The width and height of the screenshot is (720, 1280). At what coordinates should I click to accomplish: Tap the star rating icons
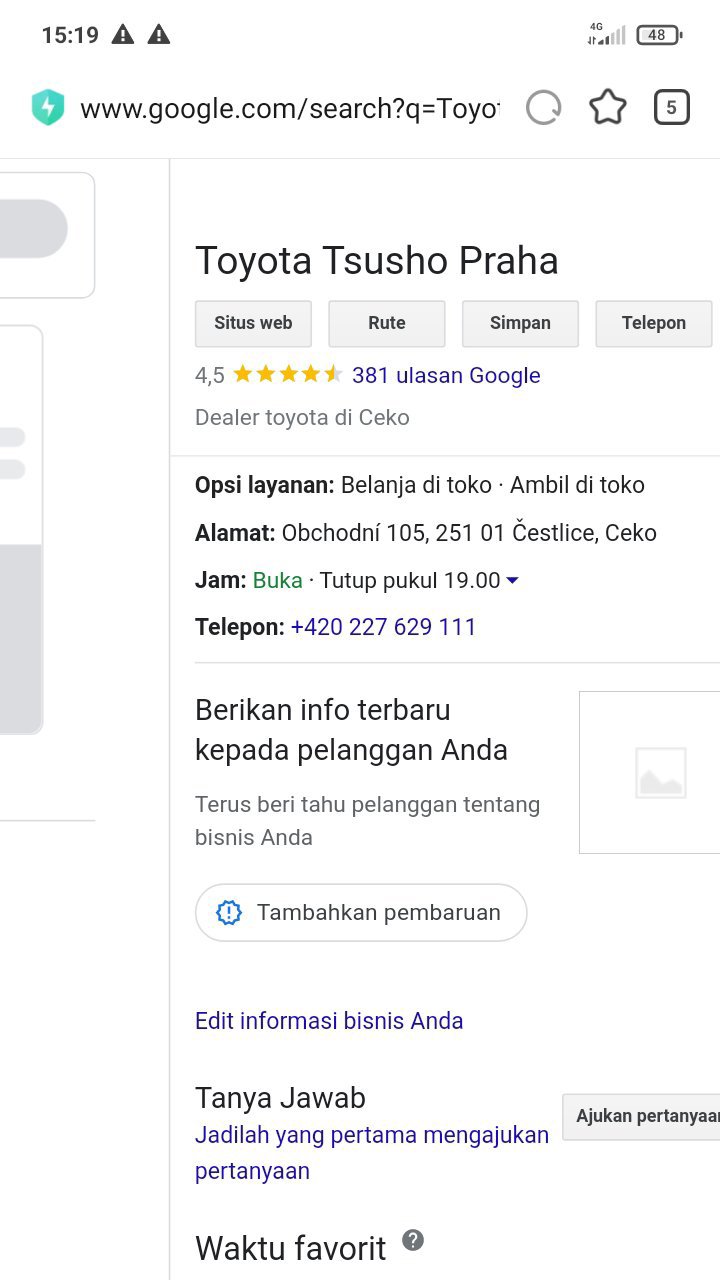coord(287,375)
